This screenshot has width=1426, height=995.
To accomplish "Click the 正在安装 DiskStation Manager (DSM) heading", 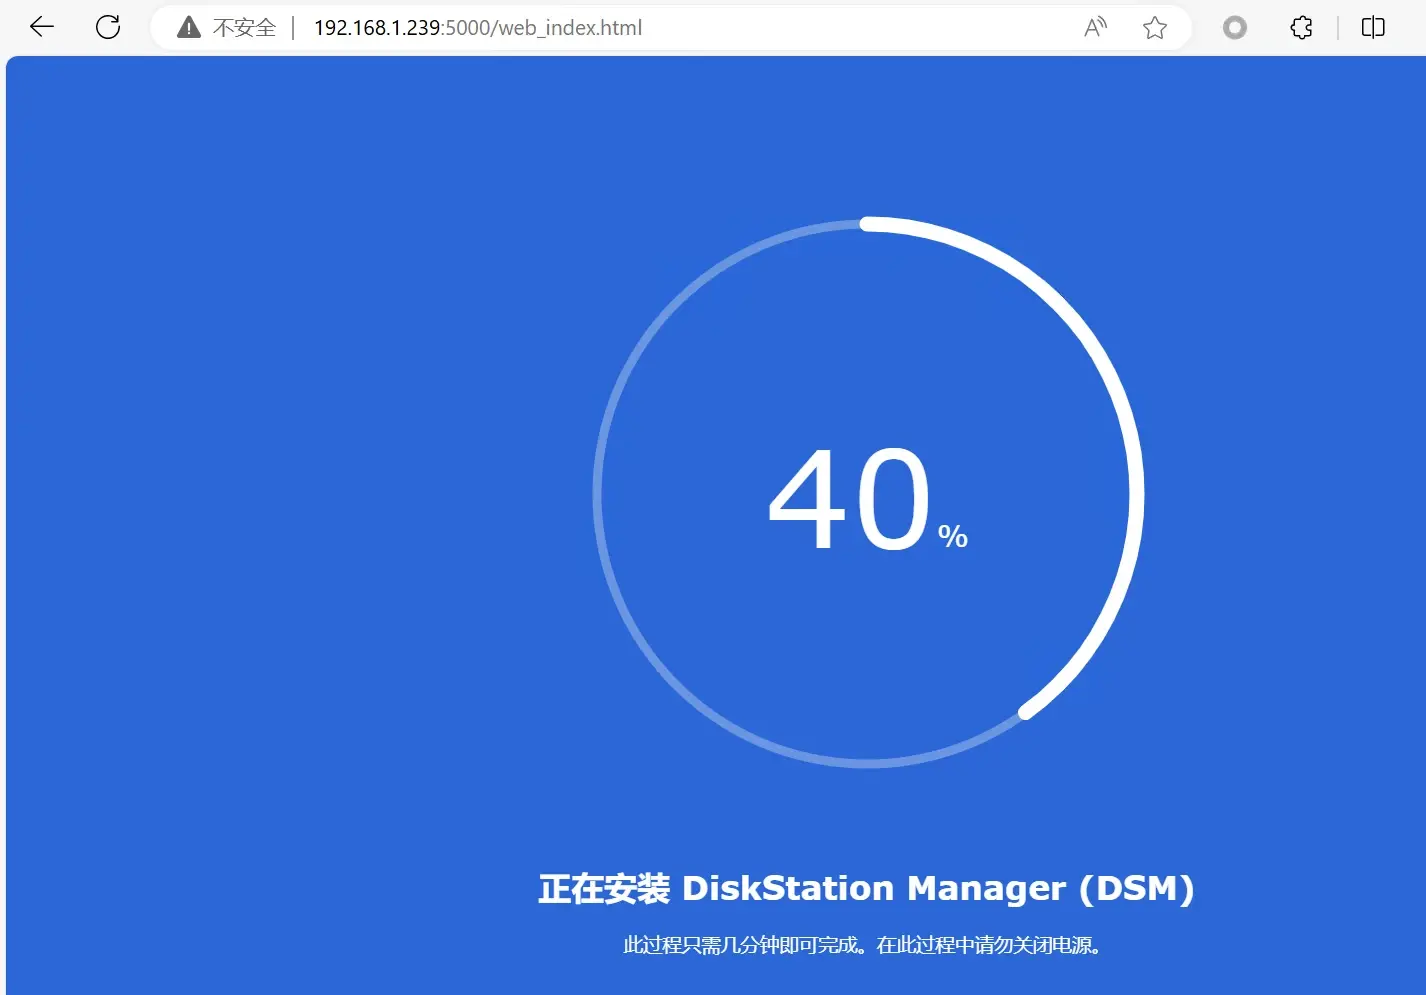I will 866,888.
